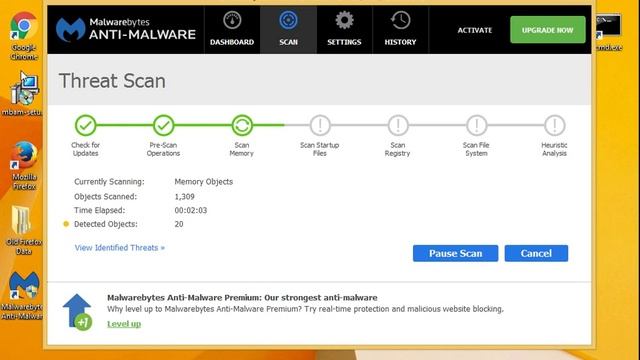Pause the running scan
Viewport: 640px width, 360px height.
[455, 253]
